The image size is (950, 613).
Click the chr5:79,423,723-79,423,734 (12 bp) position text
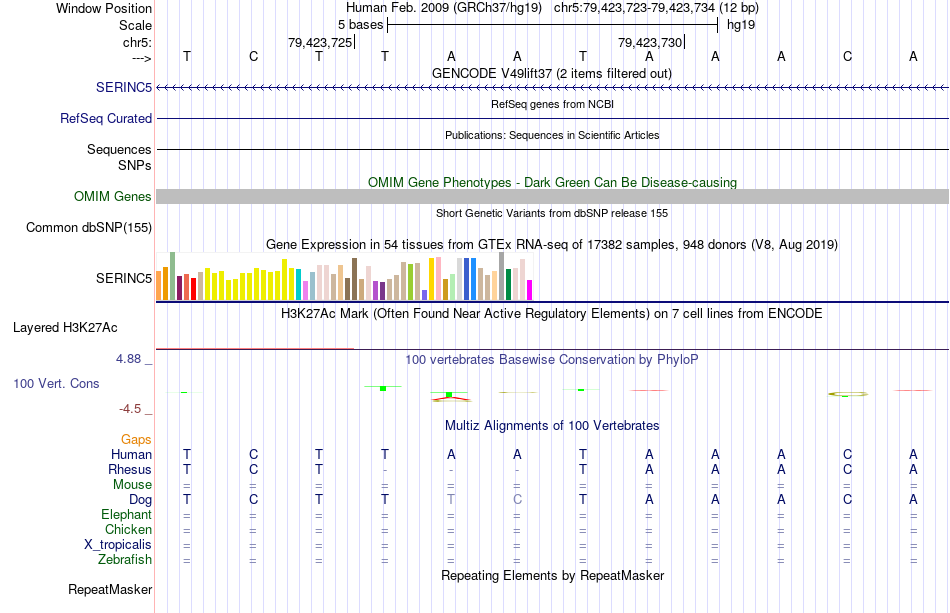[x=656, y=8]
